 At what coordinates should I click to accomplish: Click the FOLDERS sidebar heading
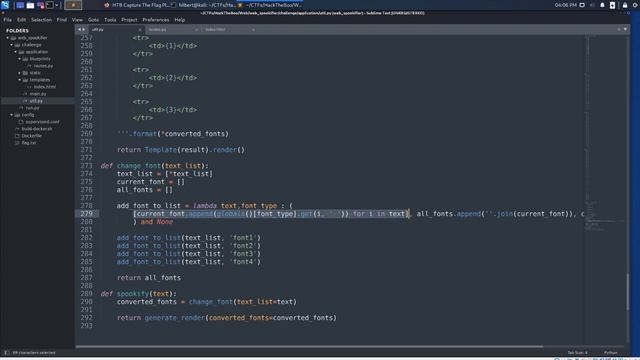pos(17,31)
